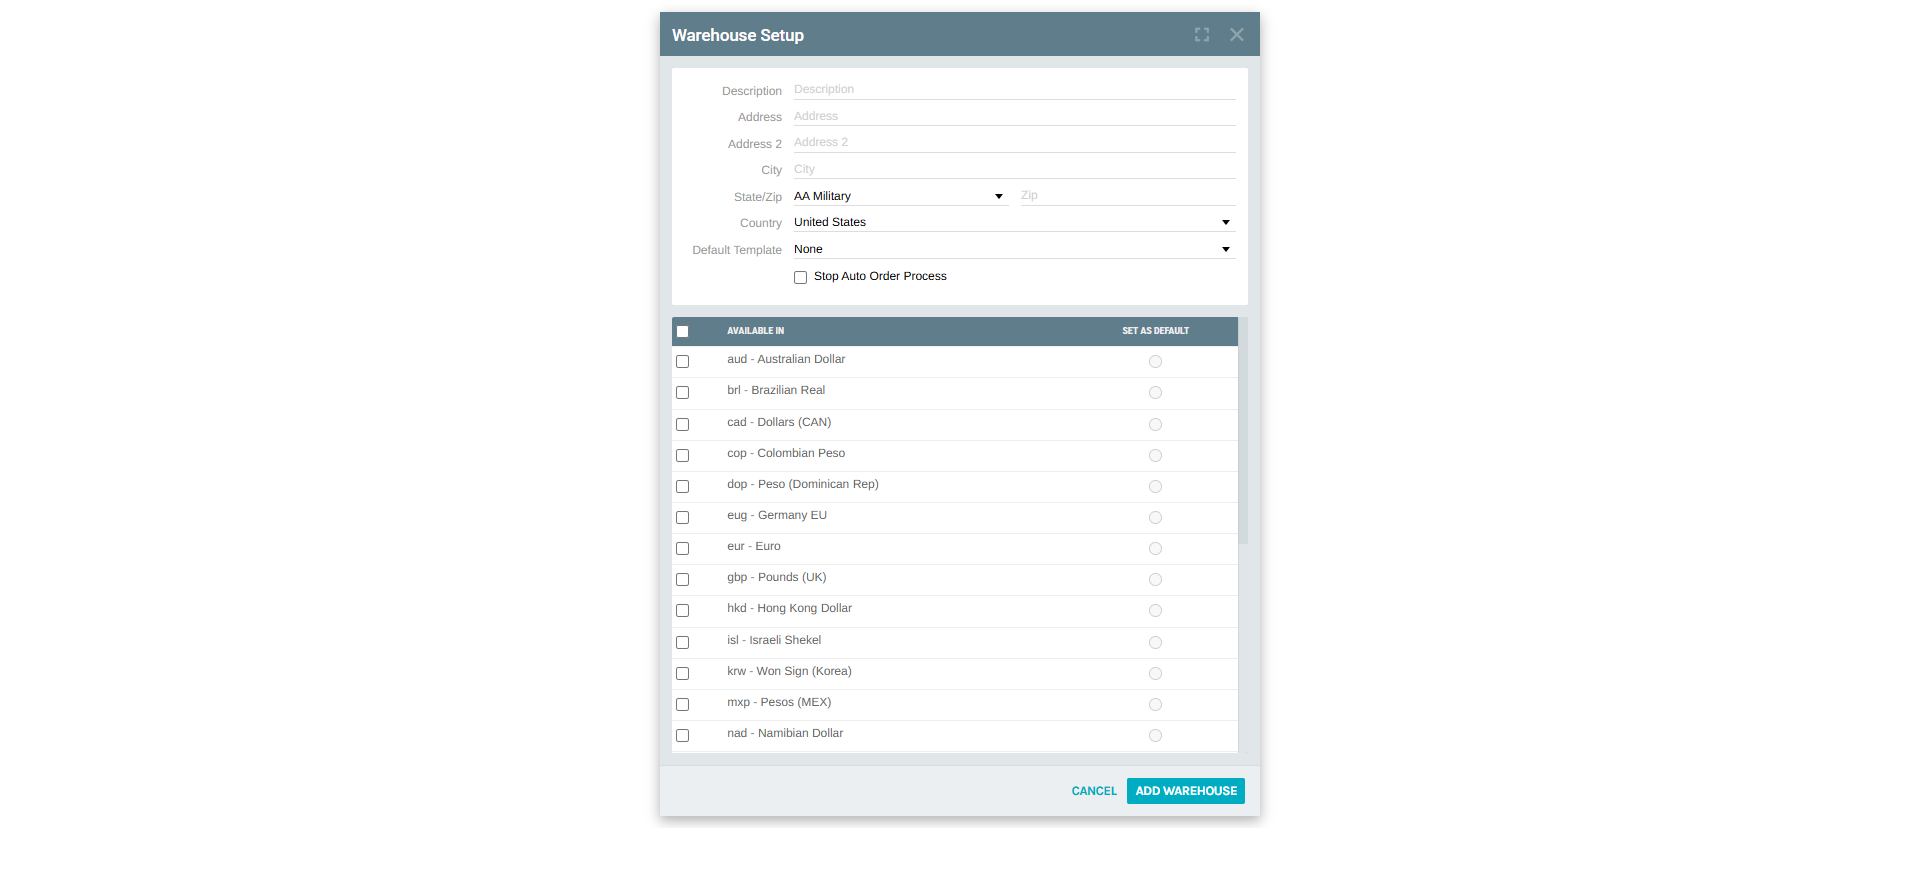Image resolution: width=1920 pixels, height=893 pixels.
Task: Click the ADD WAREHOUSE button
Action: (1185, 791)
